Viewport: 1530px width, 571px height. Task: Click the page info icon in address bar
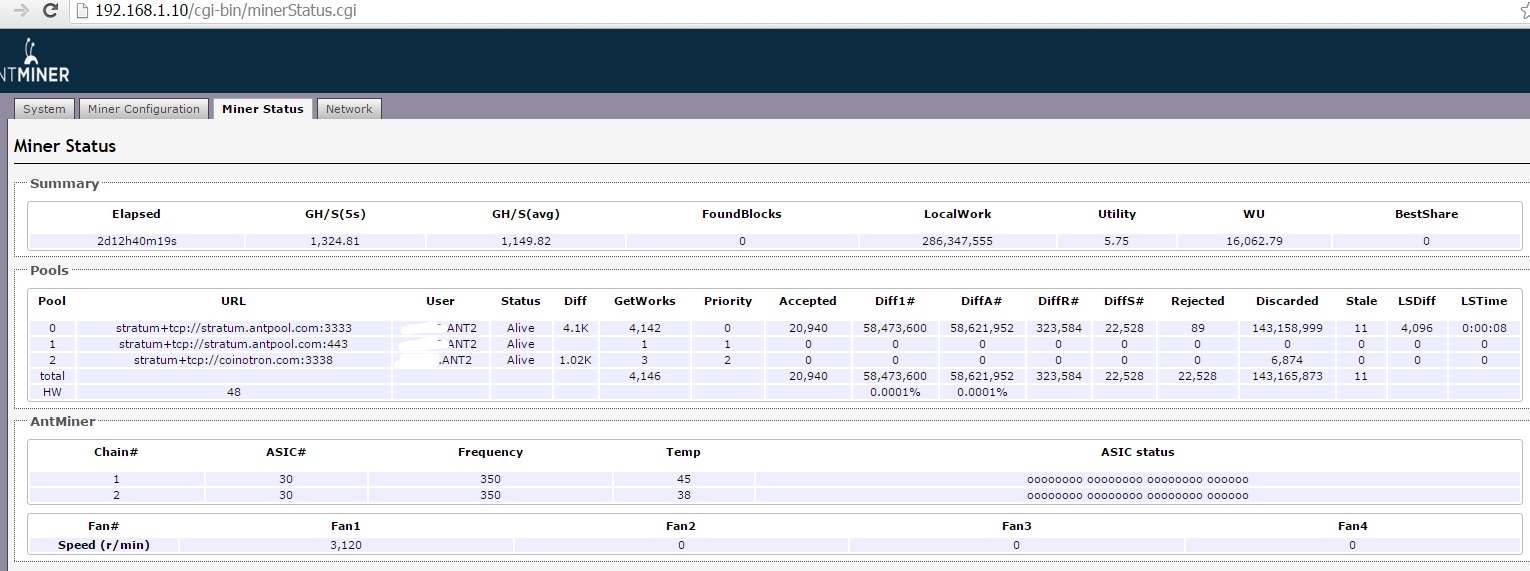click(83, 12)
